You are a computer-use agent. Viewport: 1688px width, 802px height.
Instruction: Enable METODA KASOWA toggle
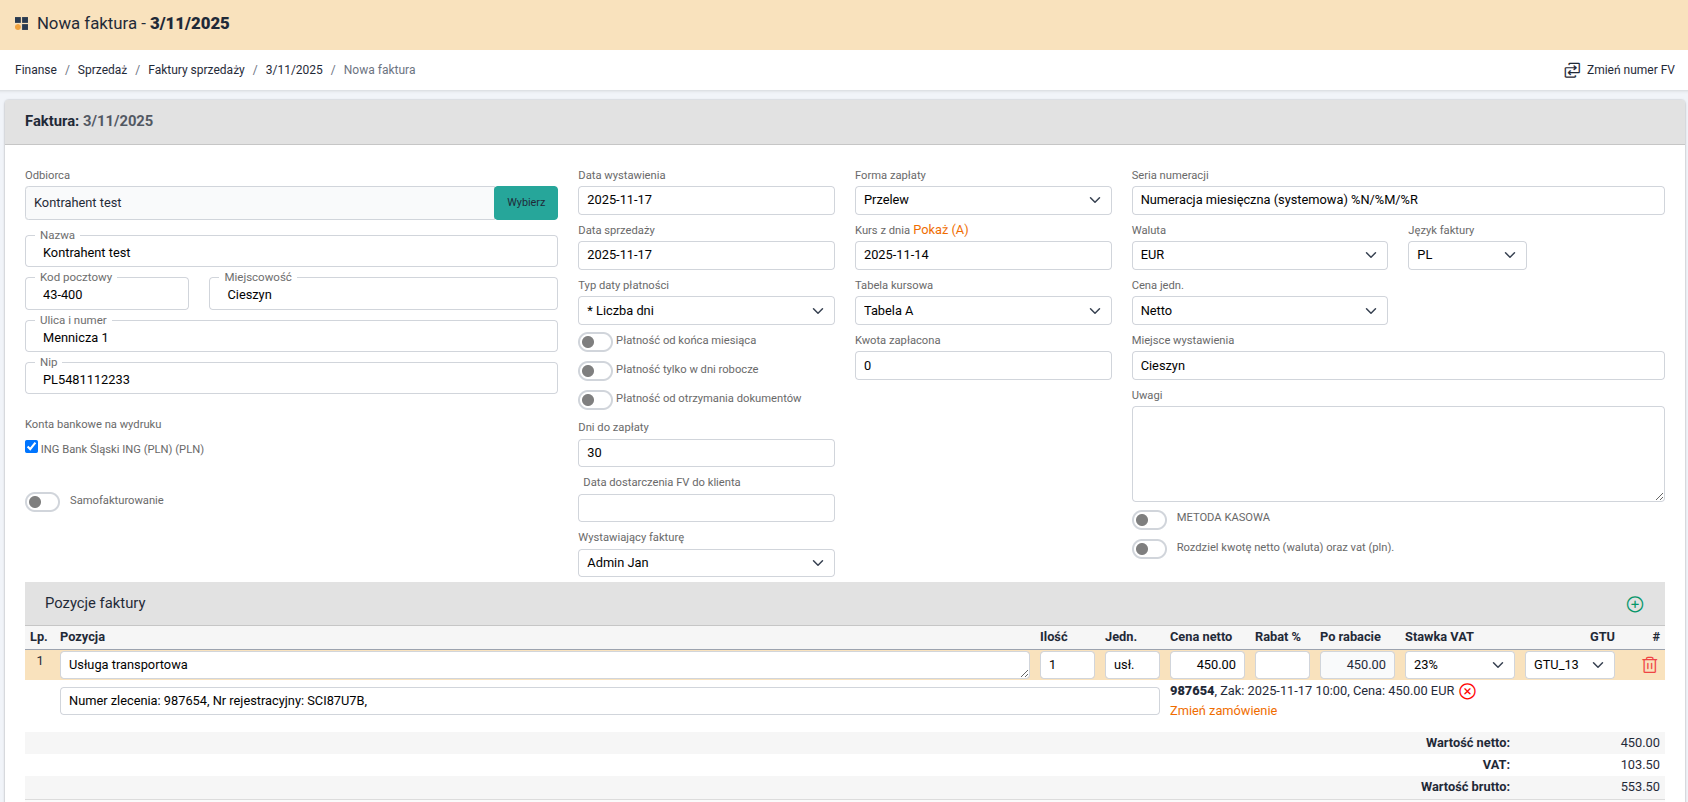[x=1149, y=520]
